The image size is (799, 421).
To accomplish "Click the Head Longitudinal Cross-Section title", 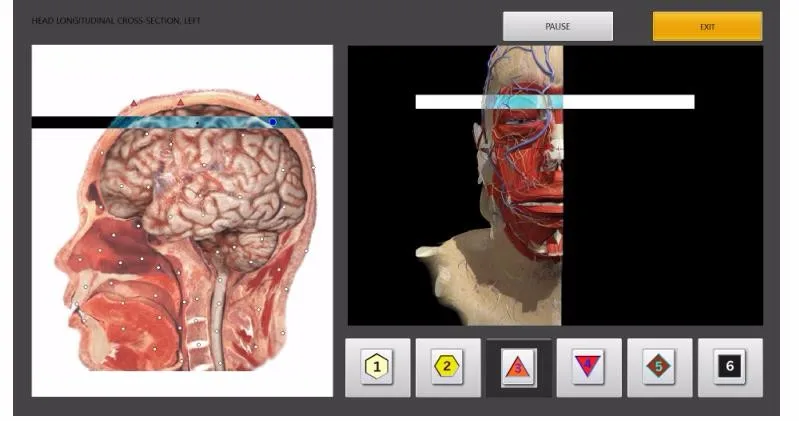I will [x=116, y=21].
